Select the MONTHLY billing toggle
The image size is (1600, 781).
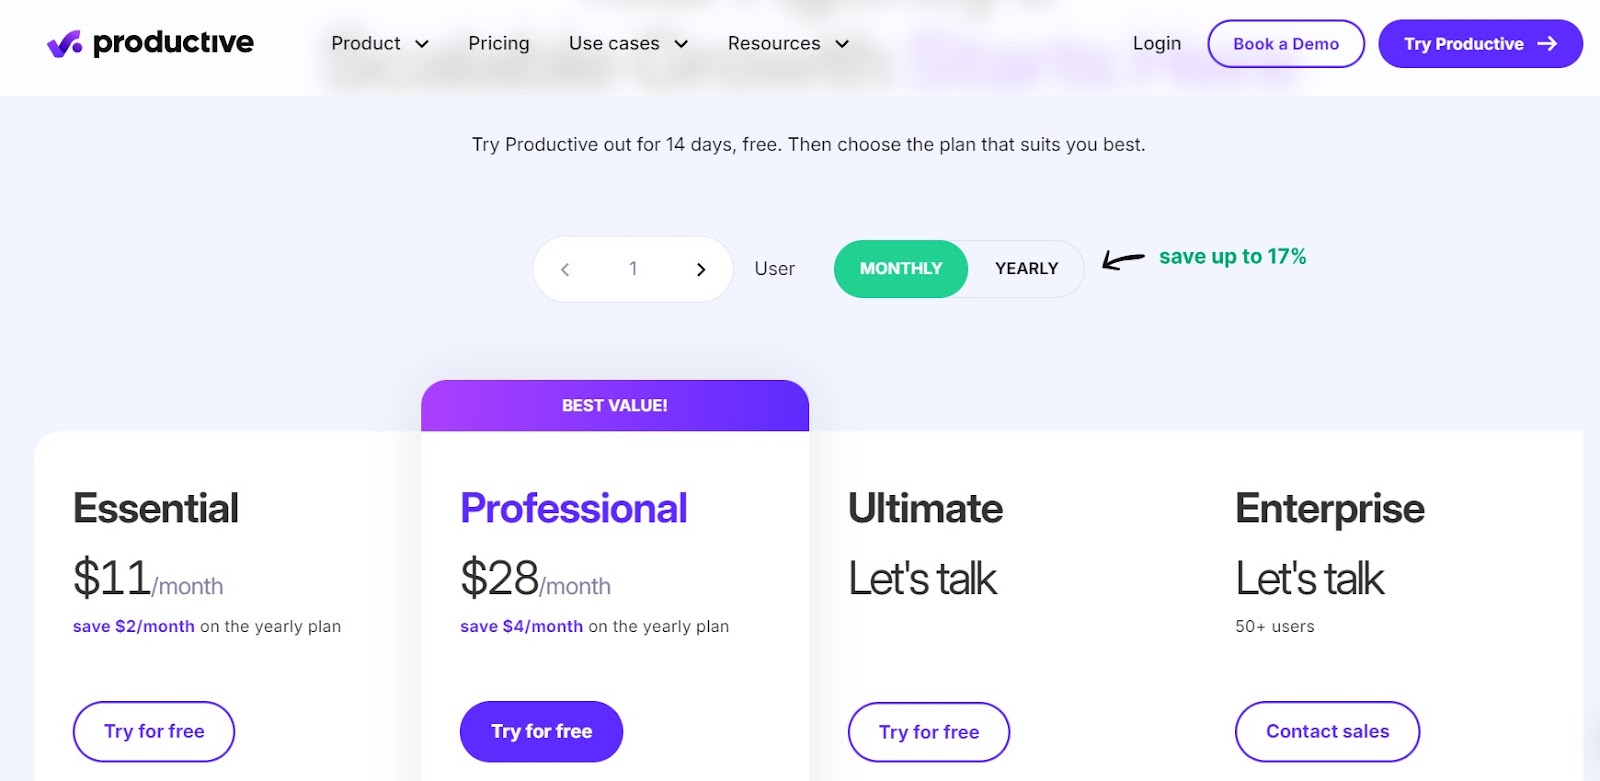(899, 268)
